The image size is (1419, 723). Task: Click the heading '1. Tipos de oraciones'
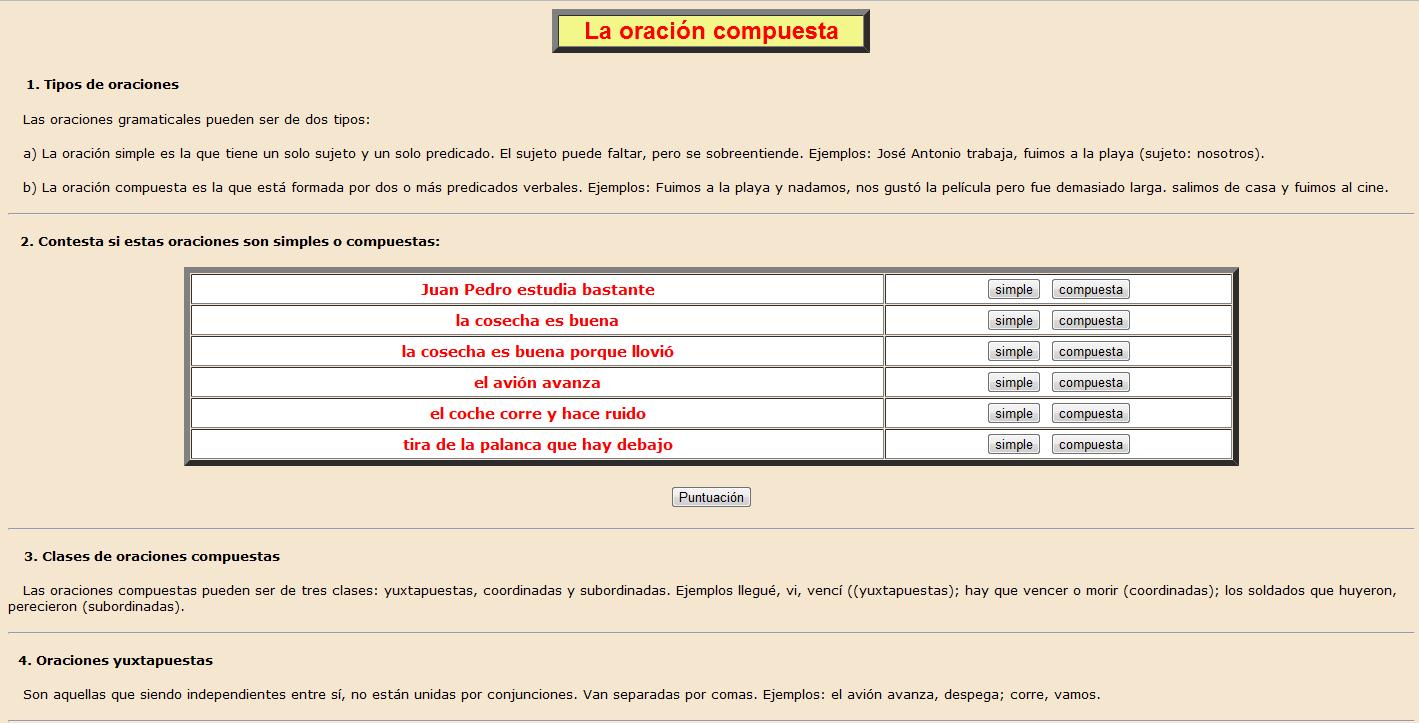103,84
